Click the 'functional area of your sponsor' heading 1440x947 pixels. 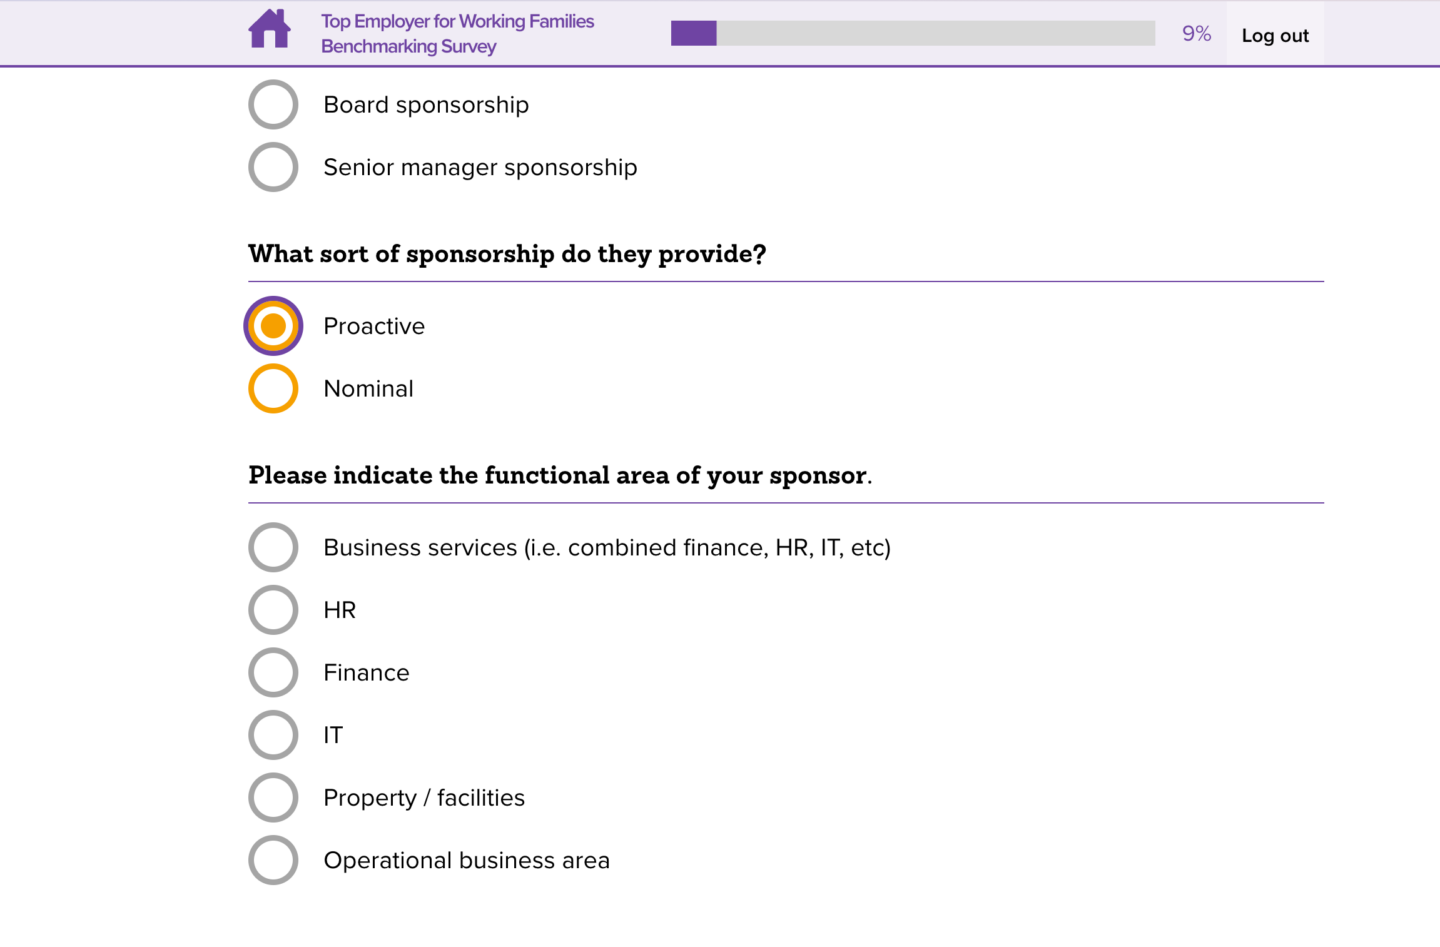pyautogui.click(x=559, y=475)
